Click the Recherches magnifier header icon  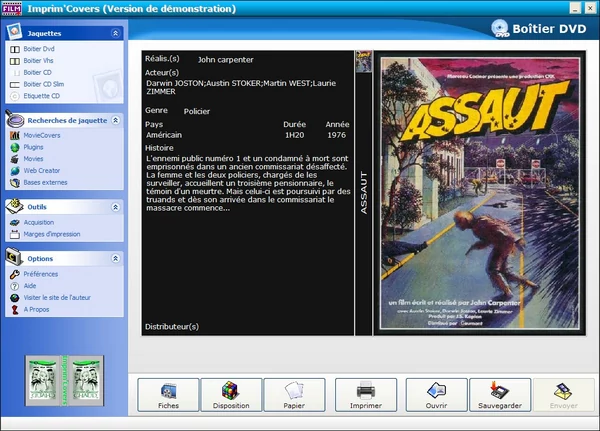(x=15, y=119)
